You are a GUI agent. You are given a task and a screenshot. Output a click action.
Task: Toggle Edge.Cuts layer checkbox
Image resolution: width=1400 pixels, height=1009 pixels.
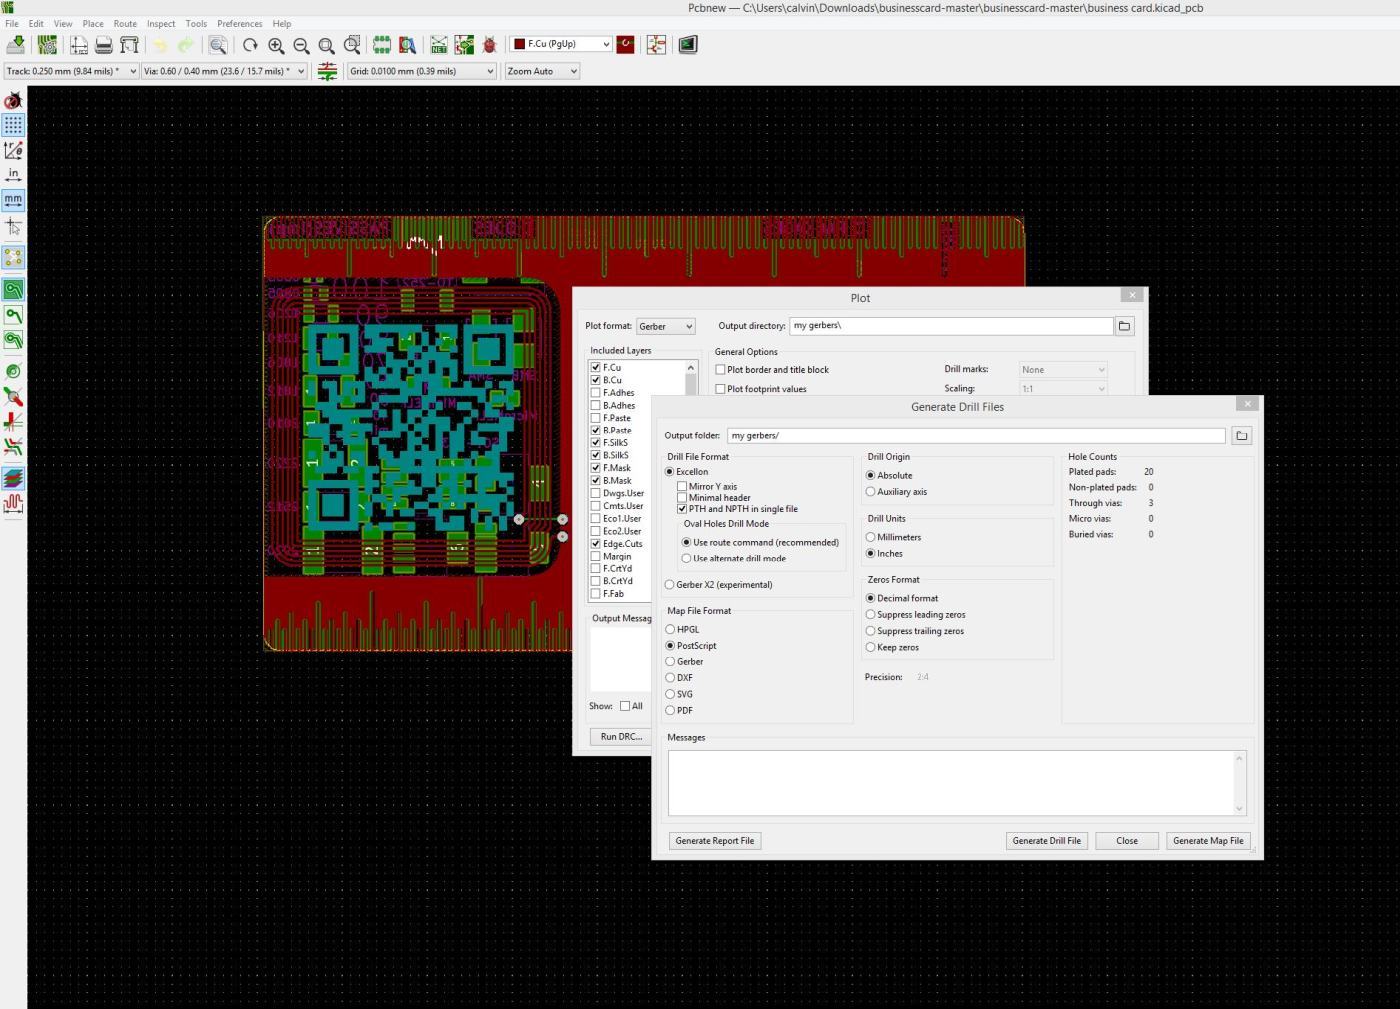(596, 544)
